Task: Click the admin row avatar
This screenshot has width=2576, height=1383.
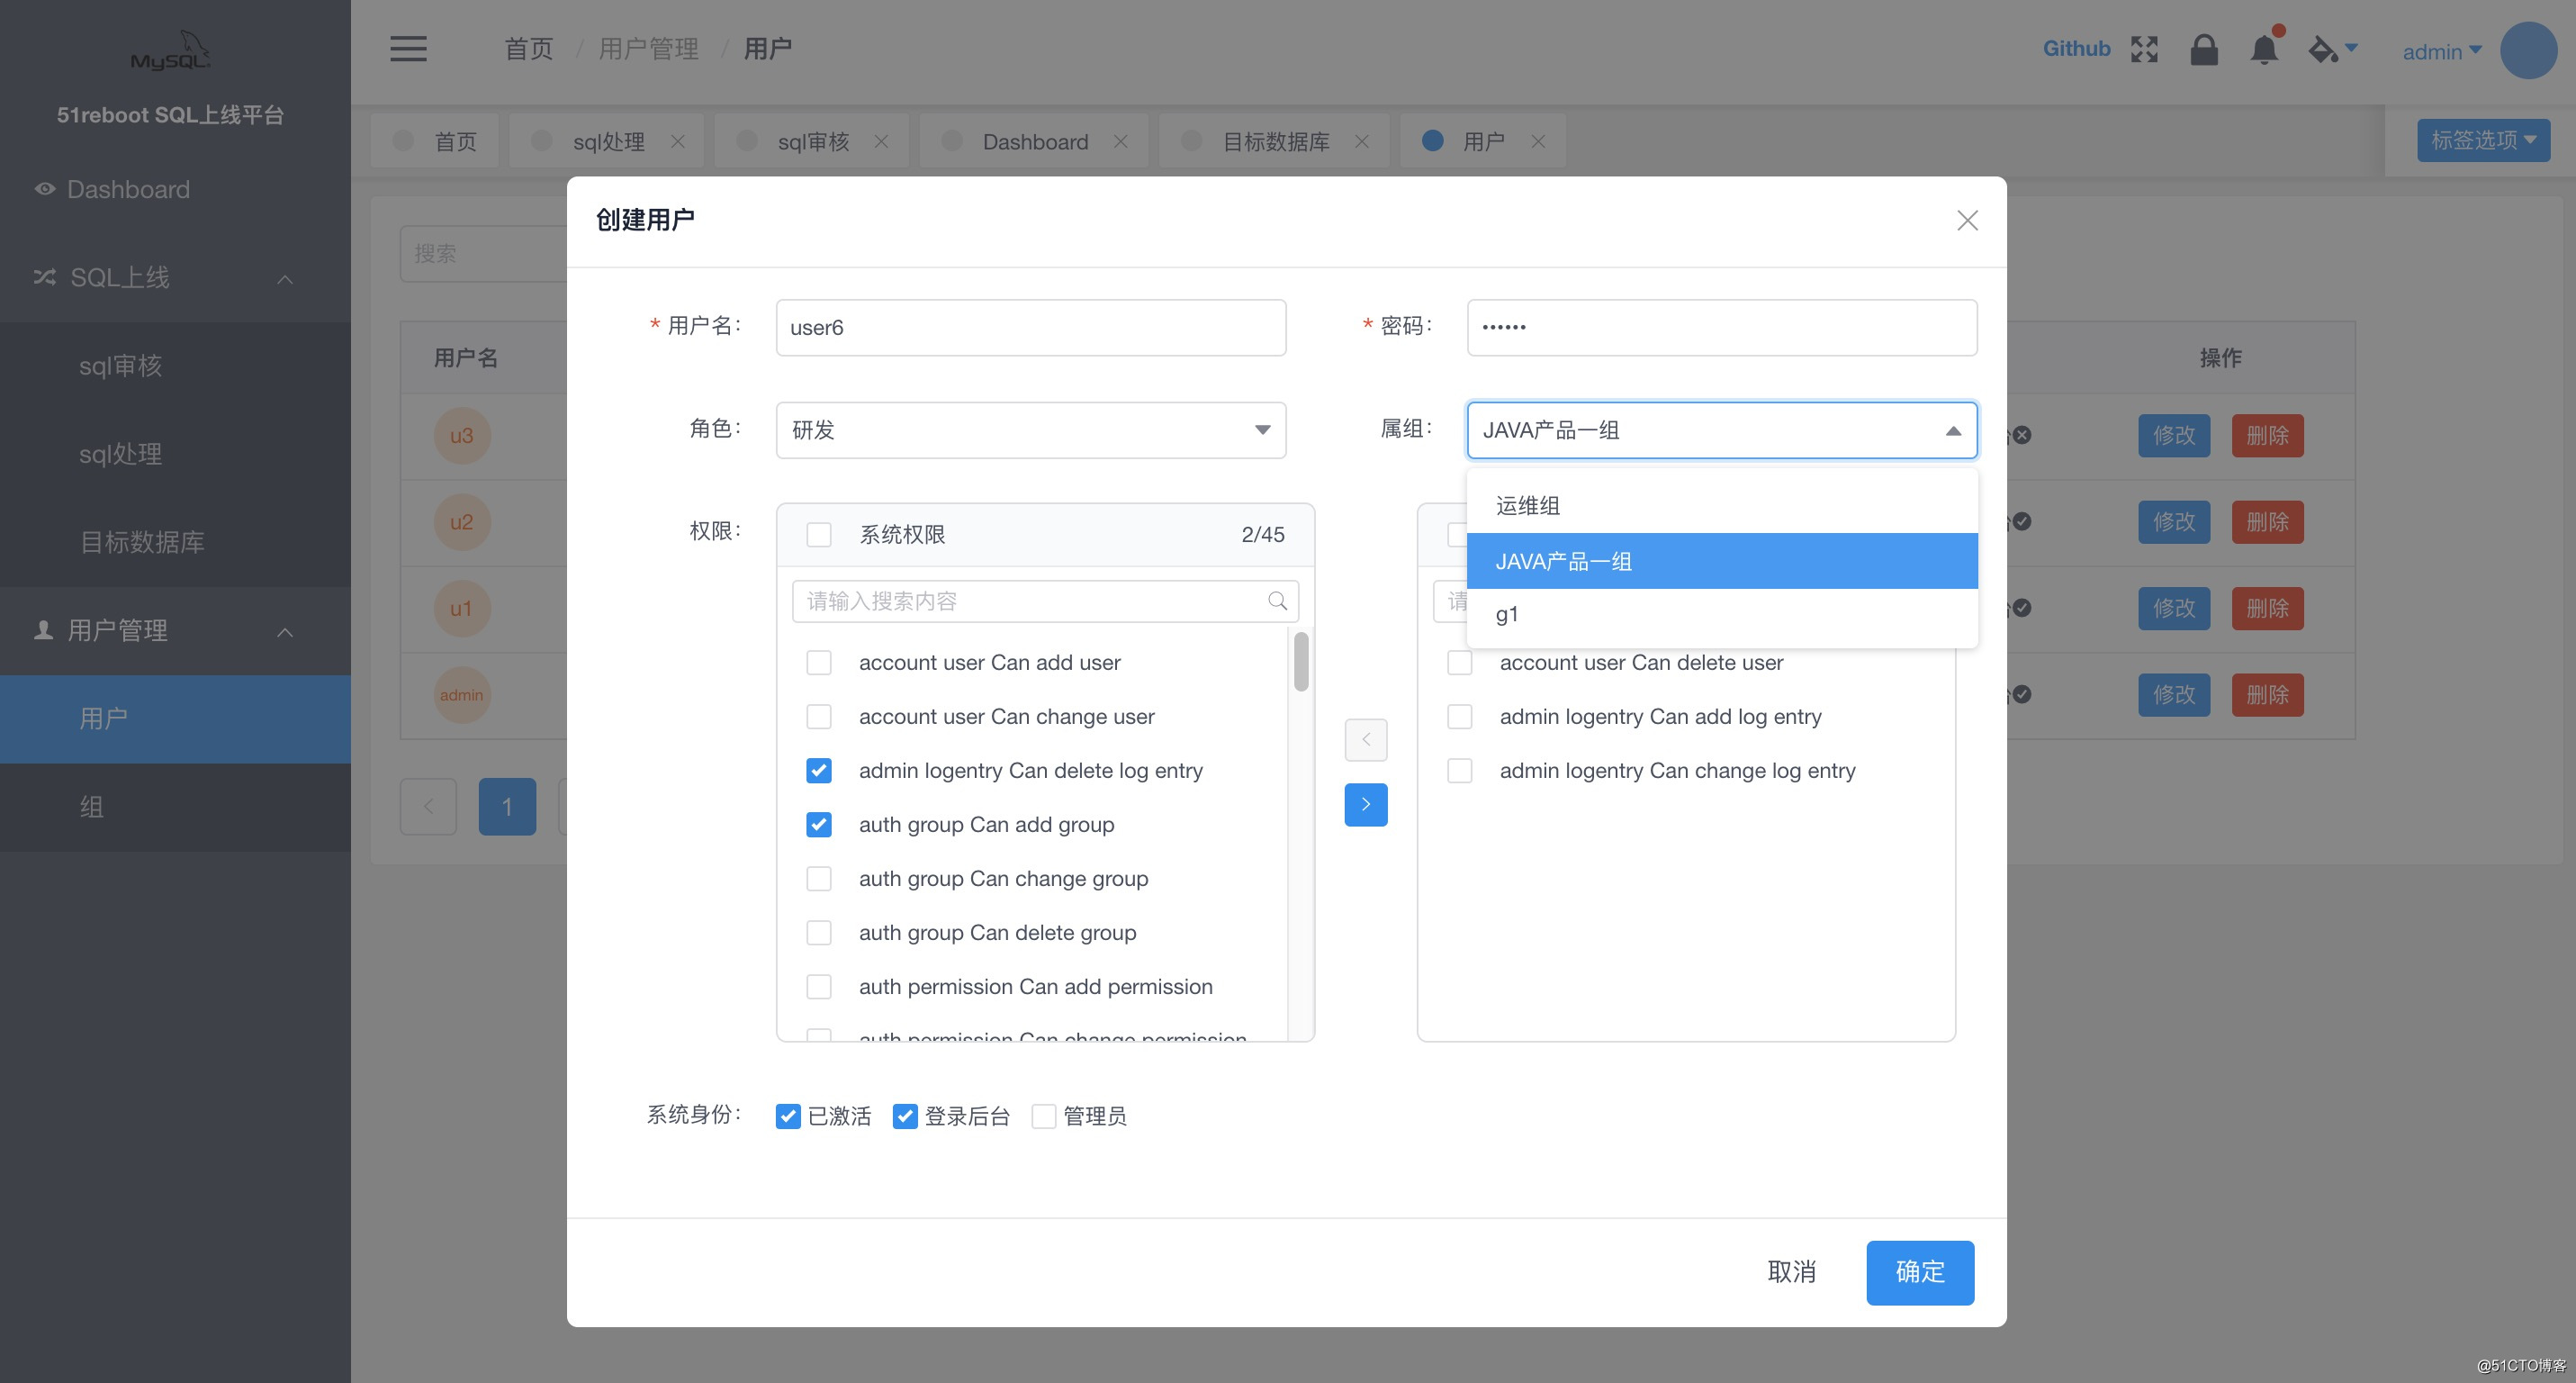Action: click(x=462, y=695)
